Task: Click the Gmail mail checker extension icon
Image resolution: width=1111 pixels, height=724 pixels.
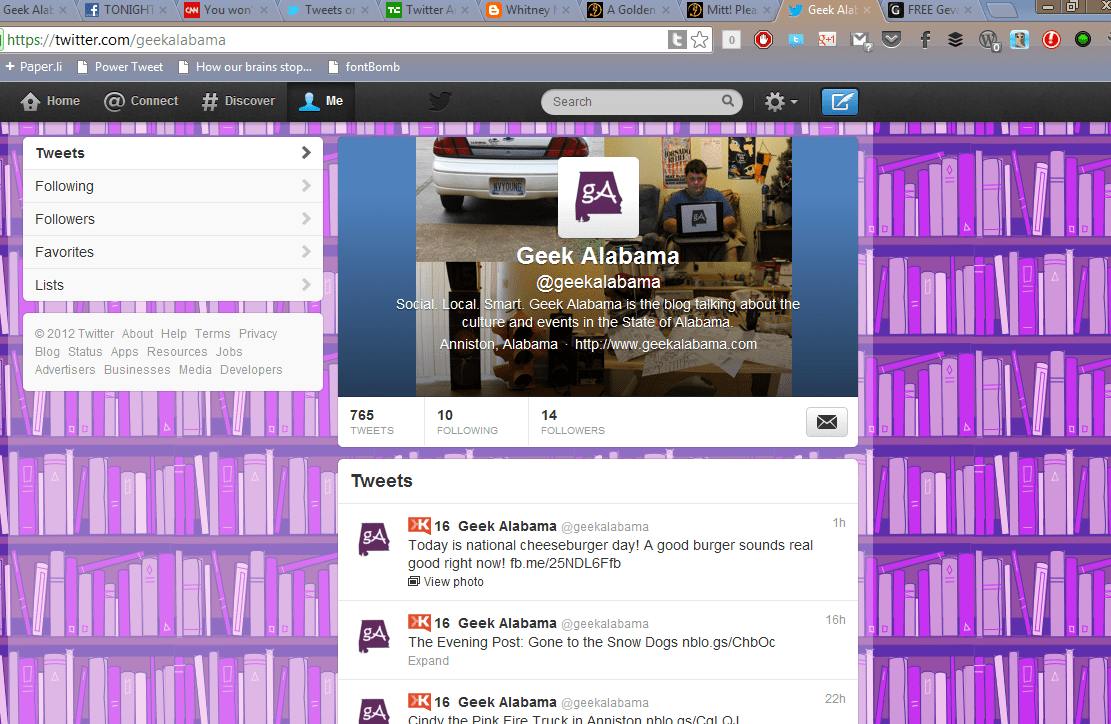Action: (860, 40)
